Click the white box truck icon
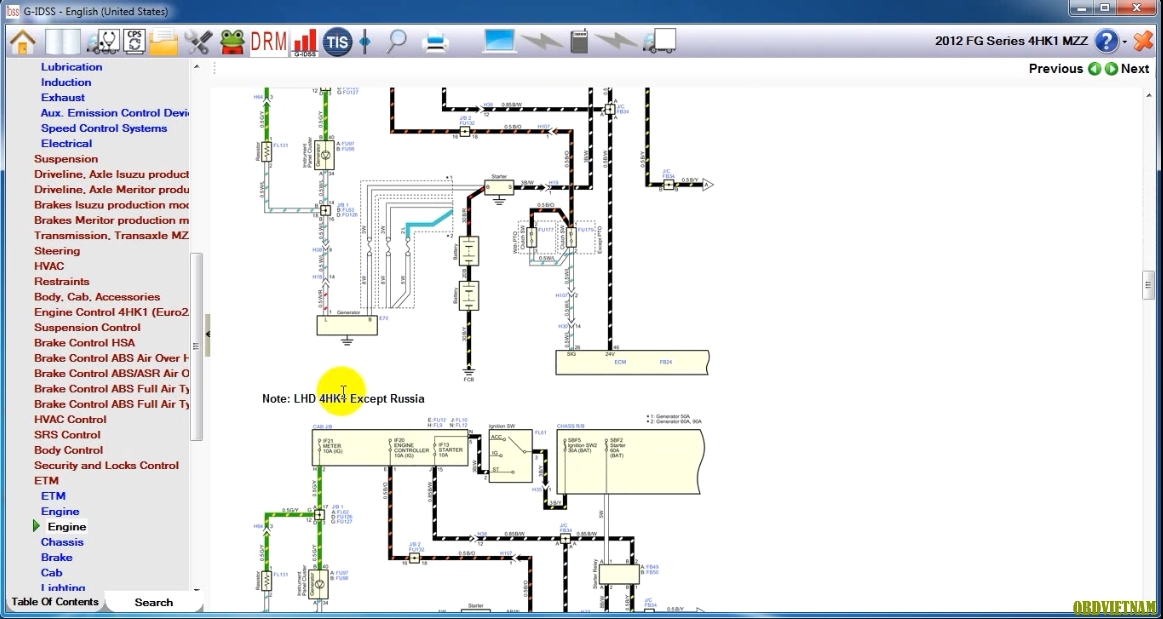This screenshot has width=1163, height=619. click(659, 42)
